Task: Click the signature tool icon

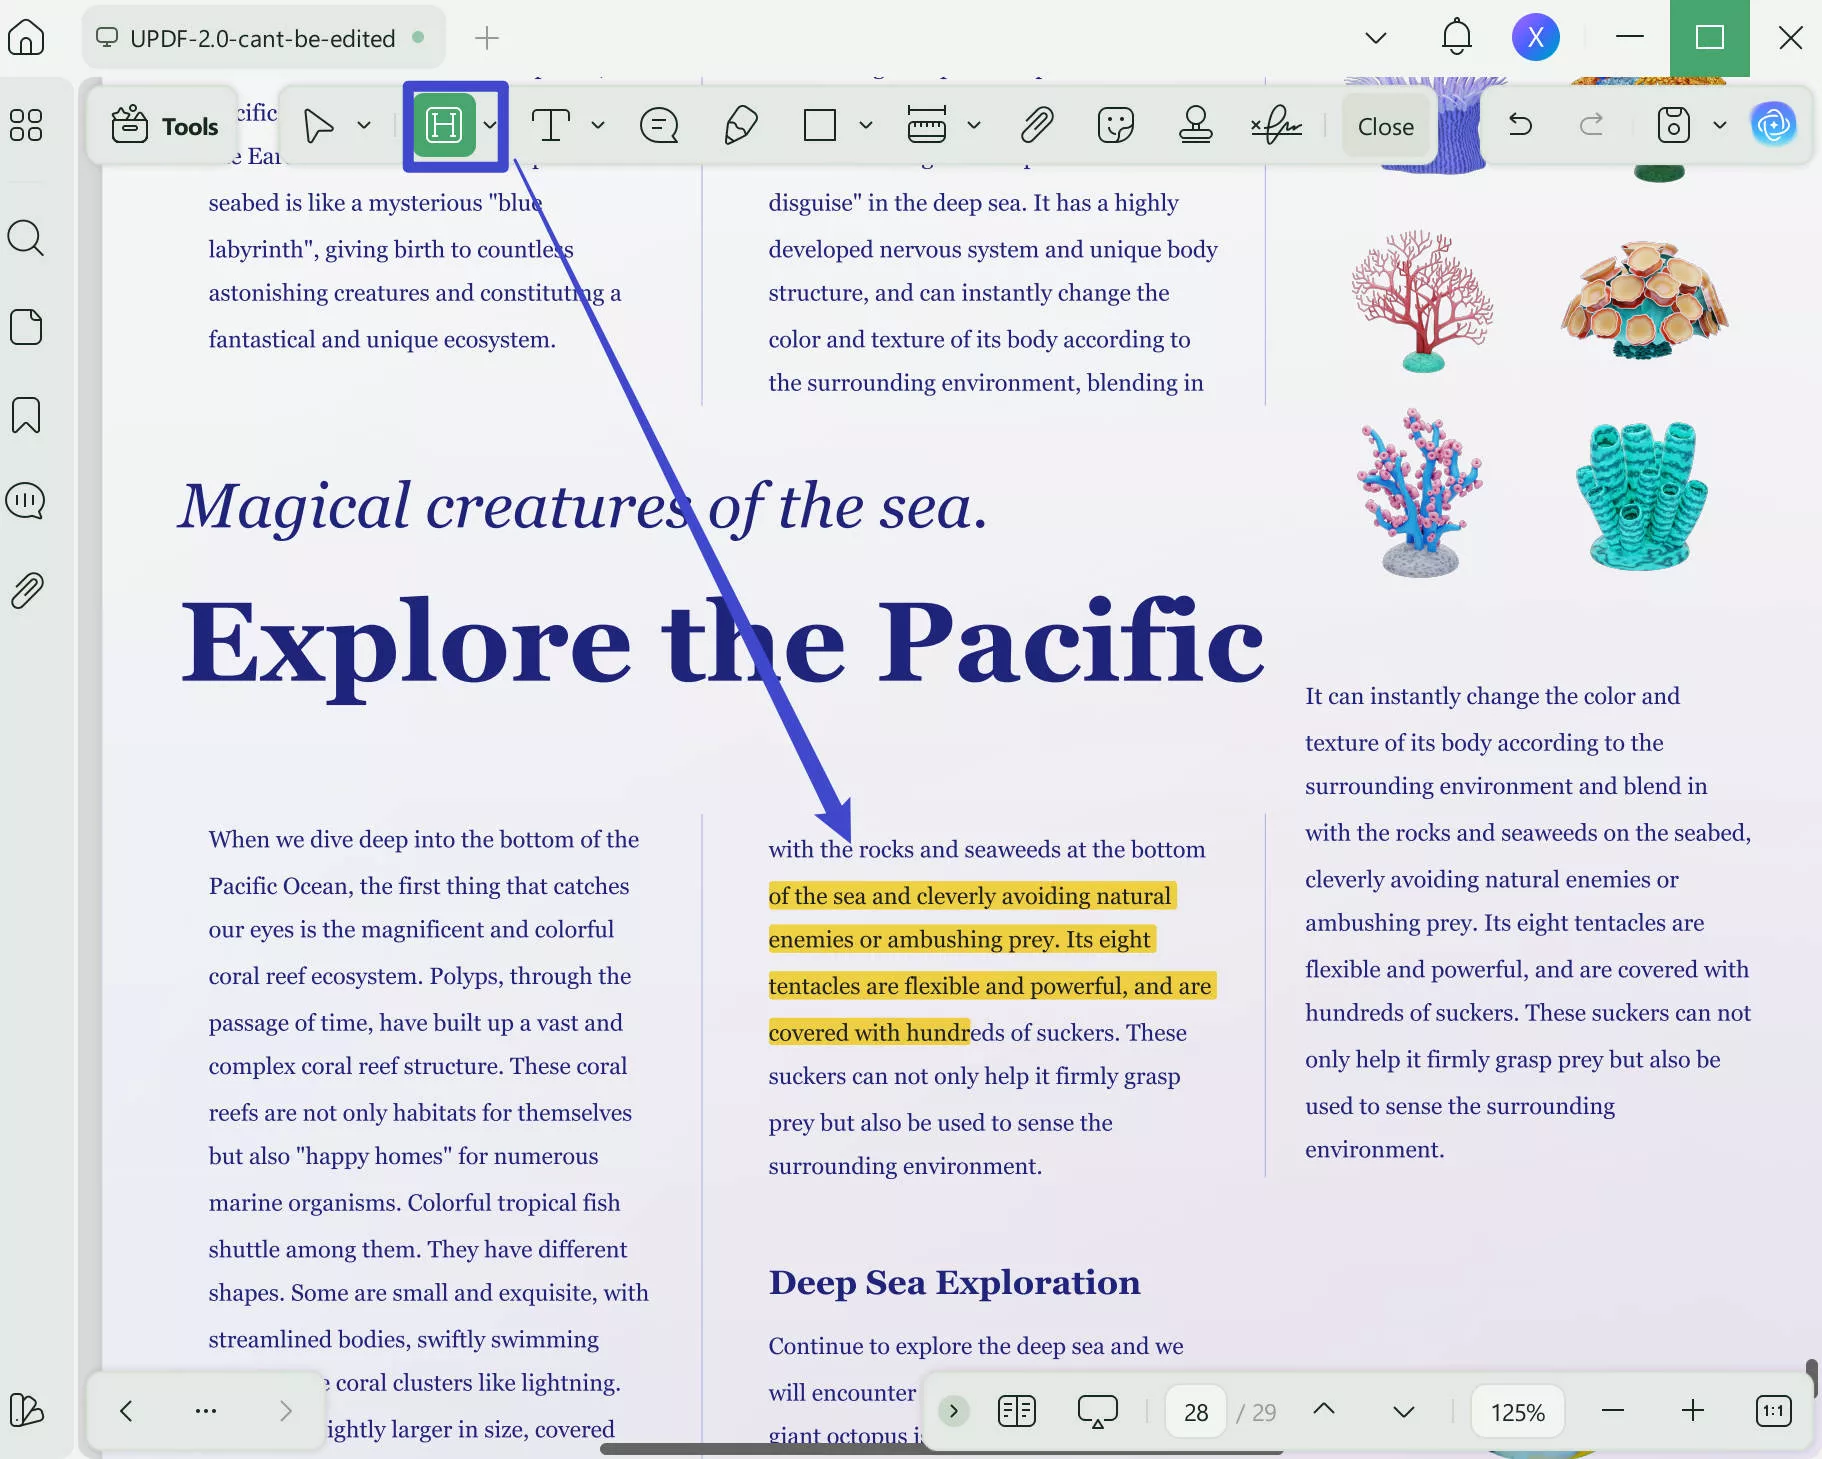Action: (1276, 126)
